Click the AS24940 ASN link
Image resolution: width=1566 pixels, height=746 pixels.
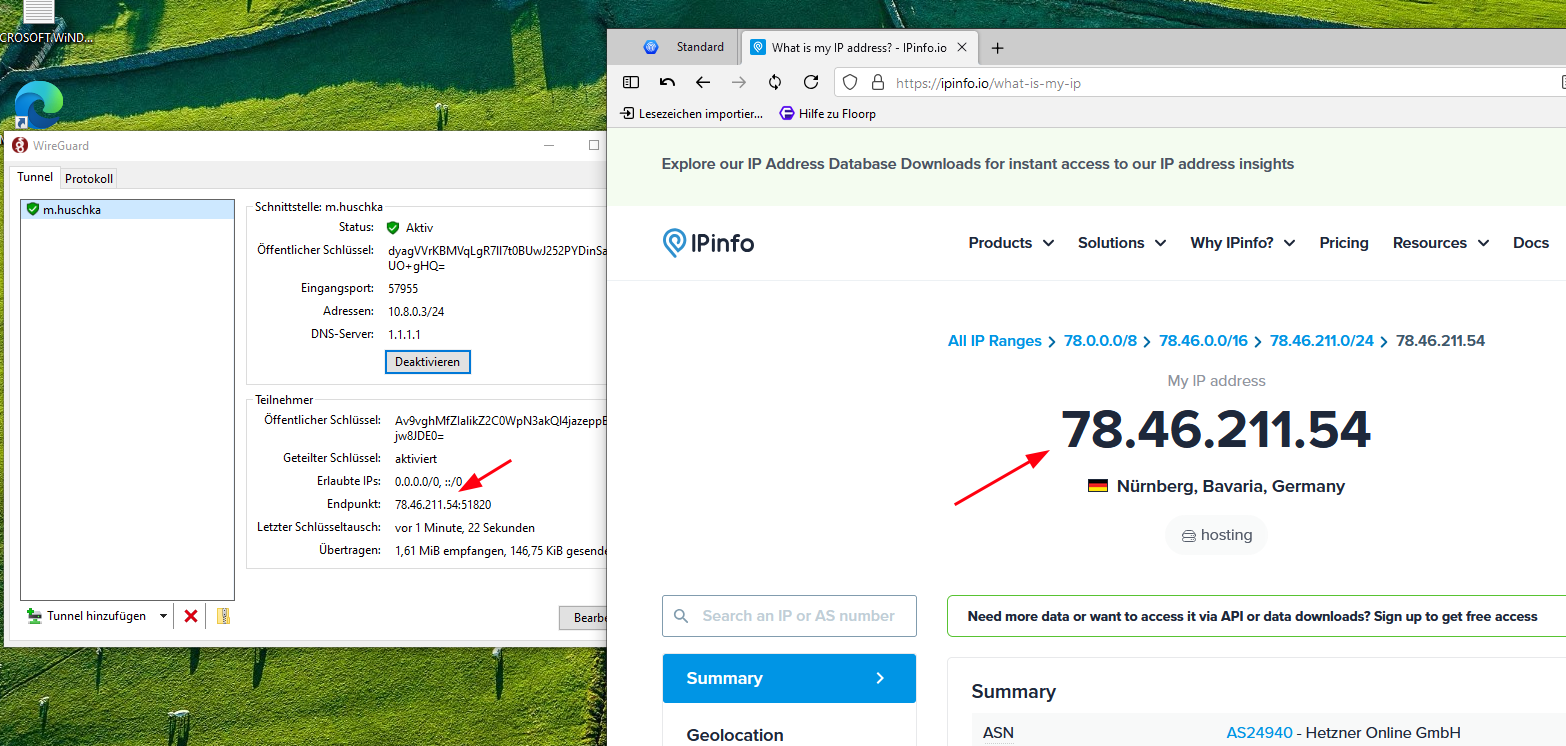click(x=1261, y=733)
